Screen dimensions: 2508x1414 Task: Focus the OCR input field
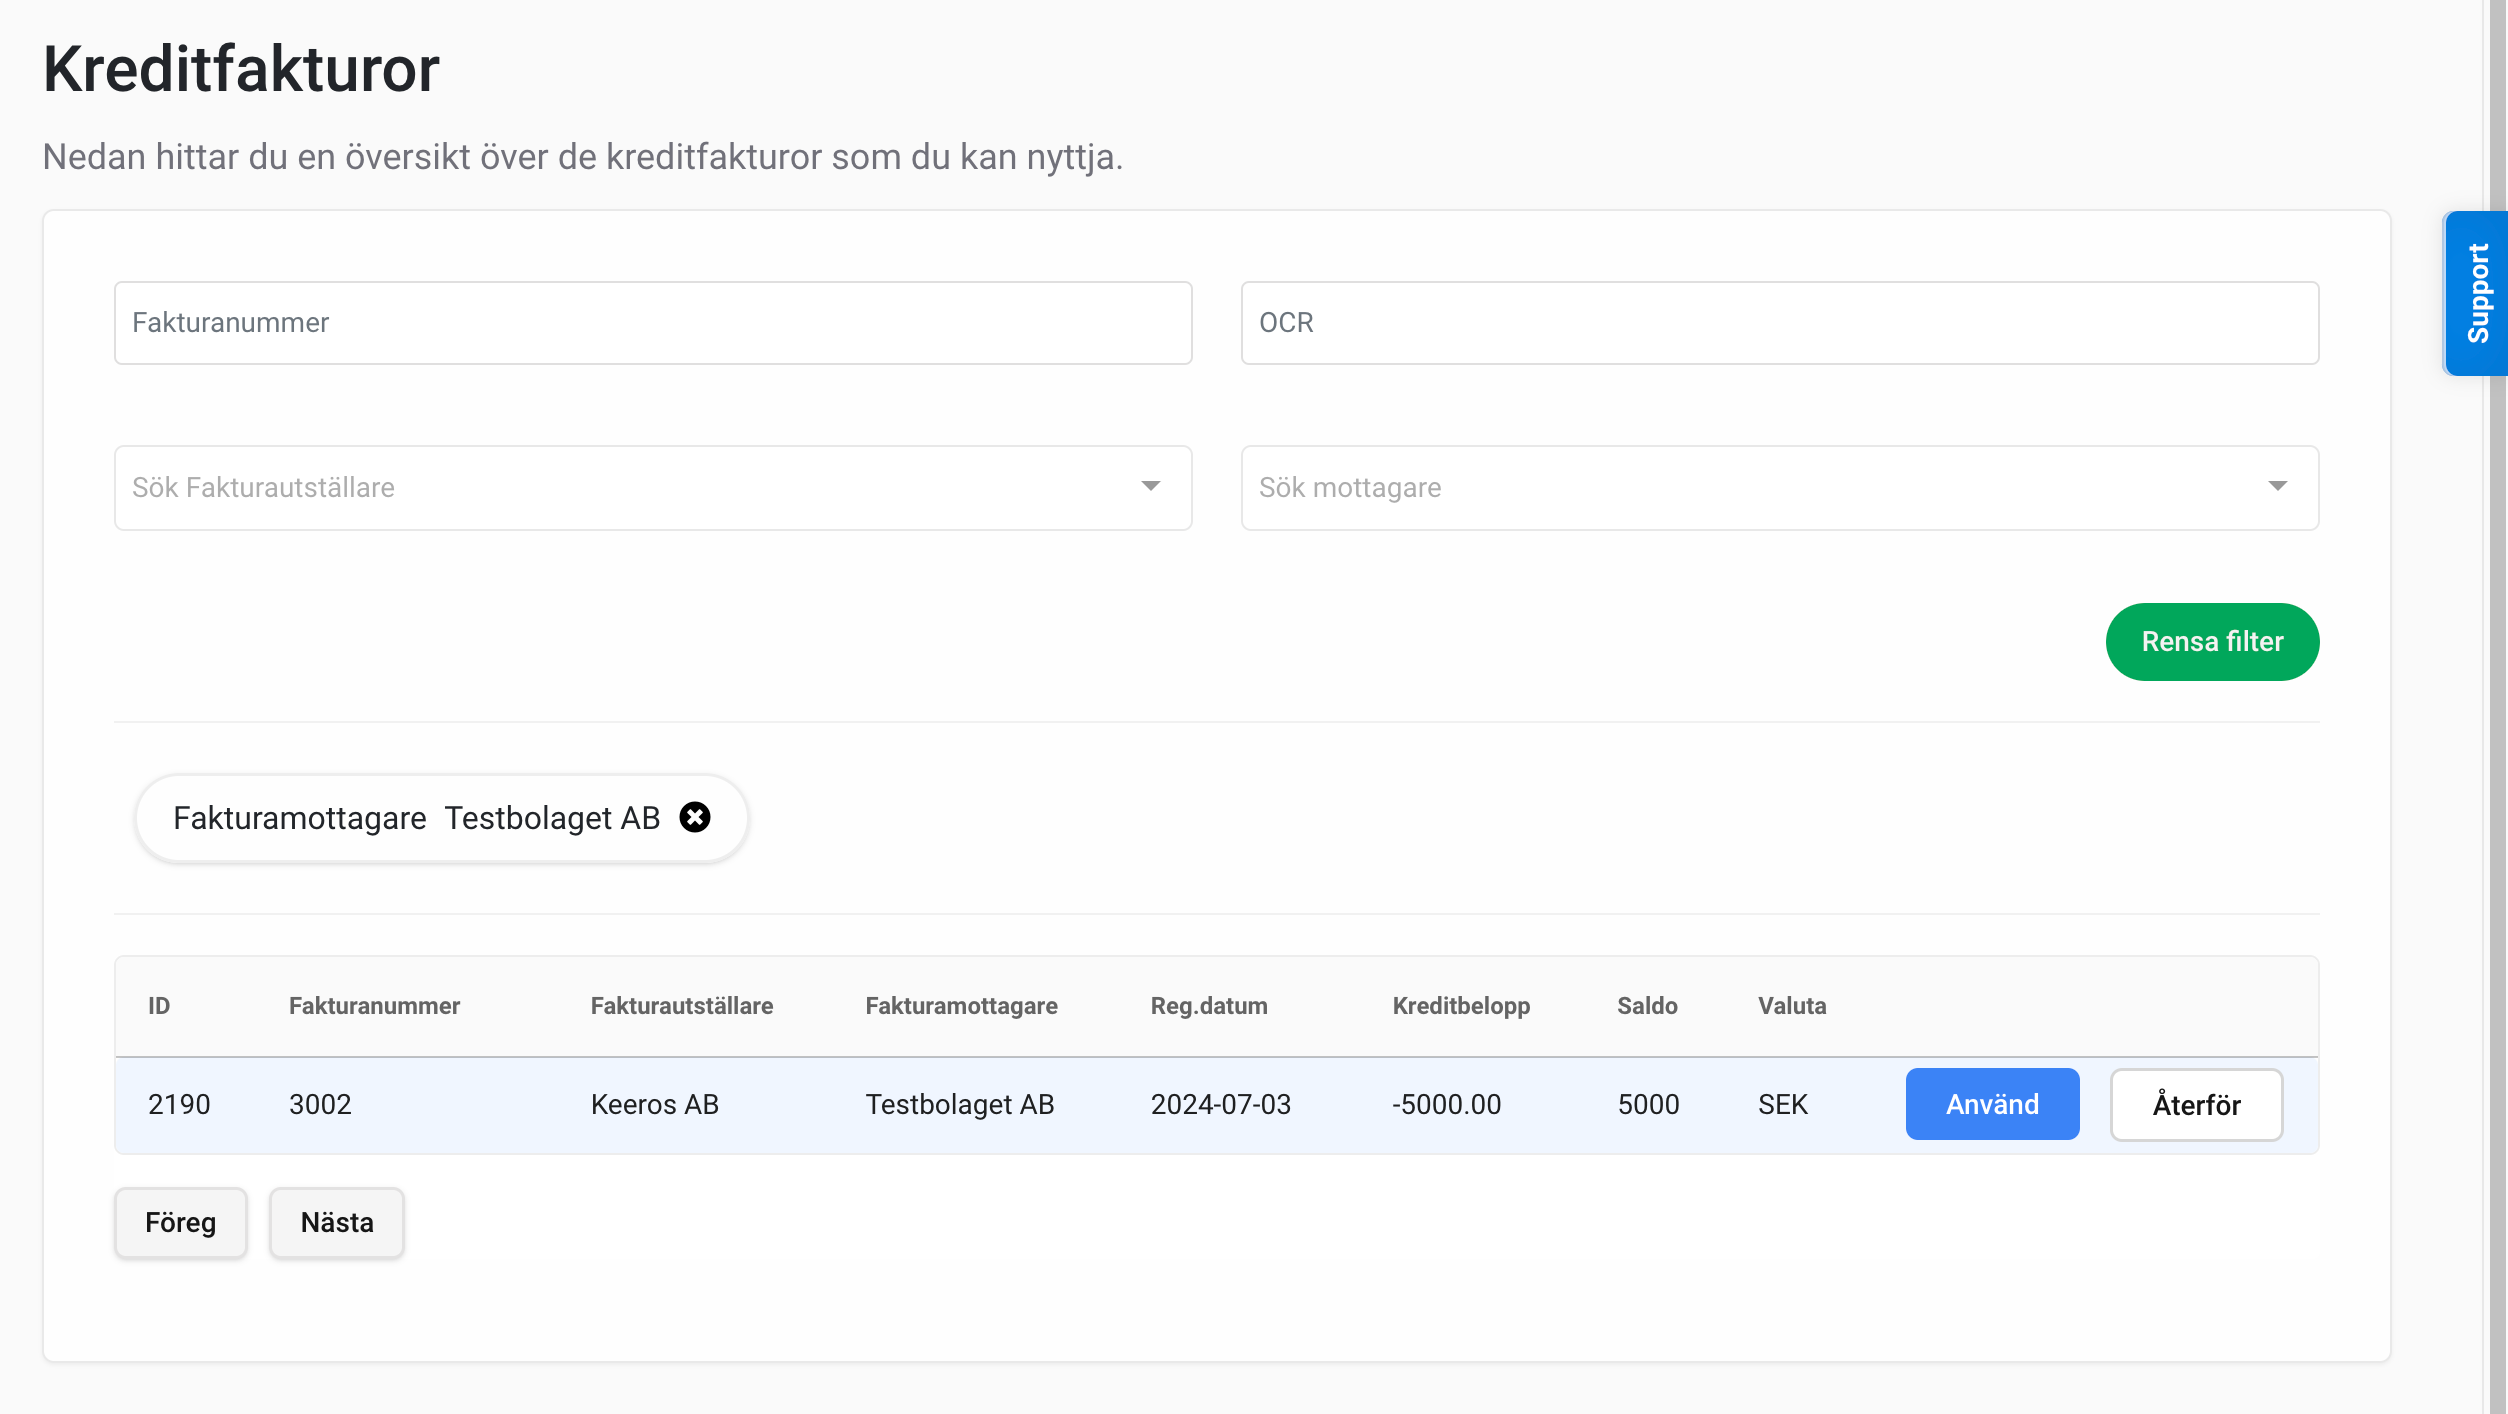[1778, 322]
